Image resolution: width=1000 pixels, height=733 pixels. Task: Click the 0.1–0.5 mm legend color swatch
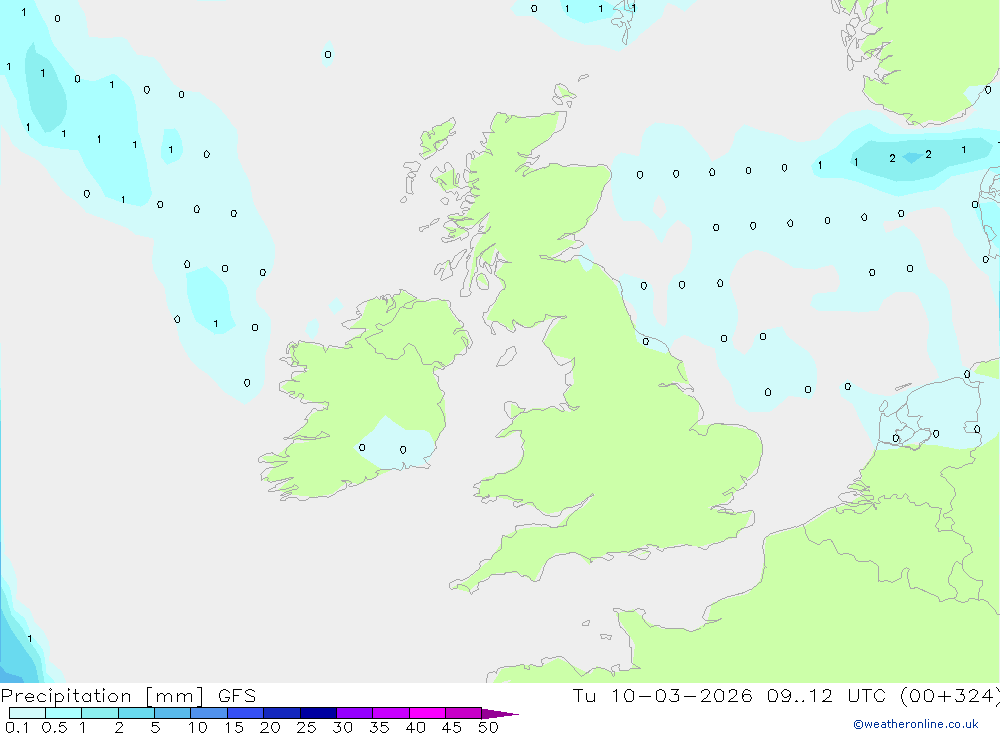coord(27,713)
